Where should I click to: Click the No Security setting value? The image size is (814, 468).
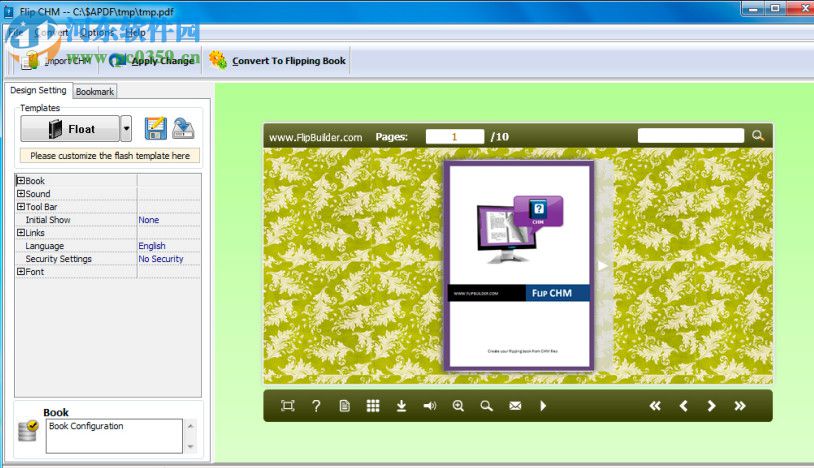click(x=161, y=258)
